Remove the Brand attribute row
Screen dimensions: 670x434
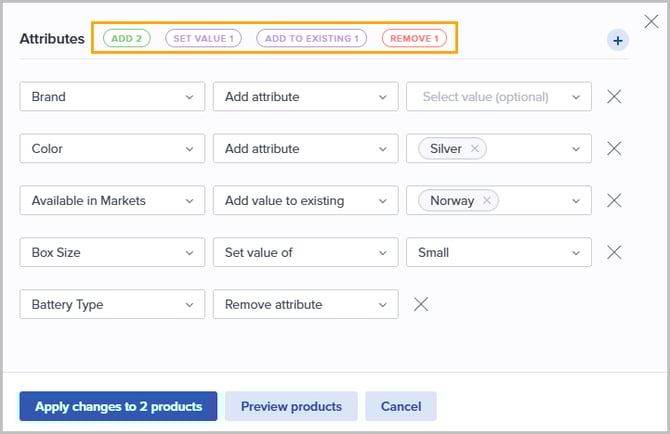tap(615, 97)
